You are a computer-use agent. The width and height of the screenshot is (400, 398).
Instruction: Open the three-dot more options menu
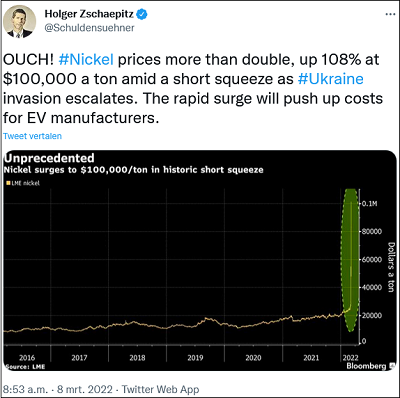click(x=390, y=15)
